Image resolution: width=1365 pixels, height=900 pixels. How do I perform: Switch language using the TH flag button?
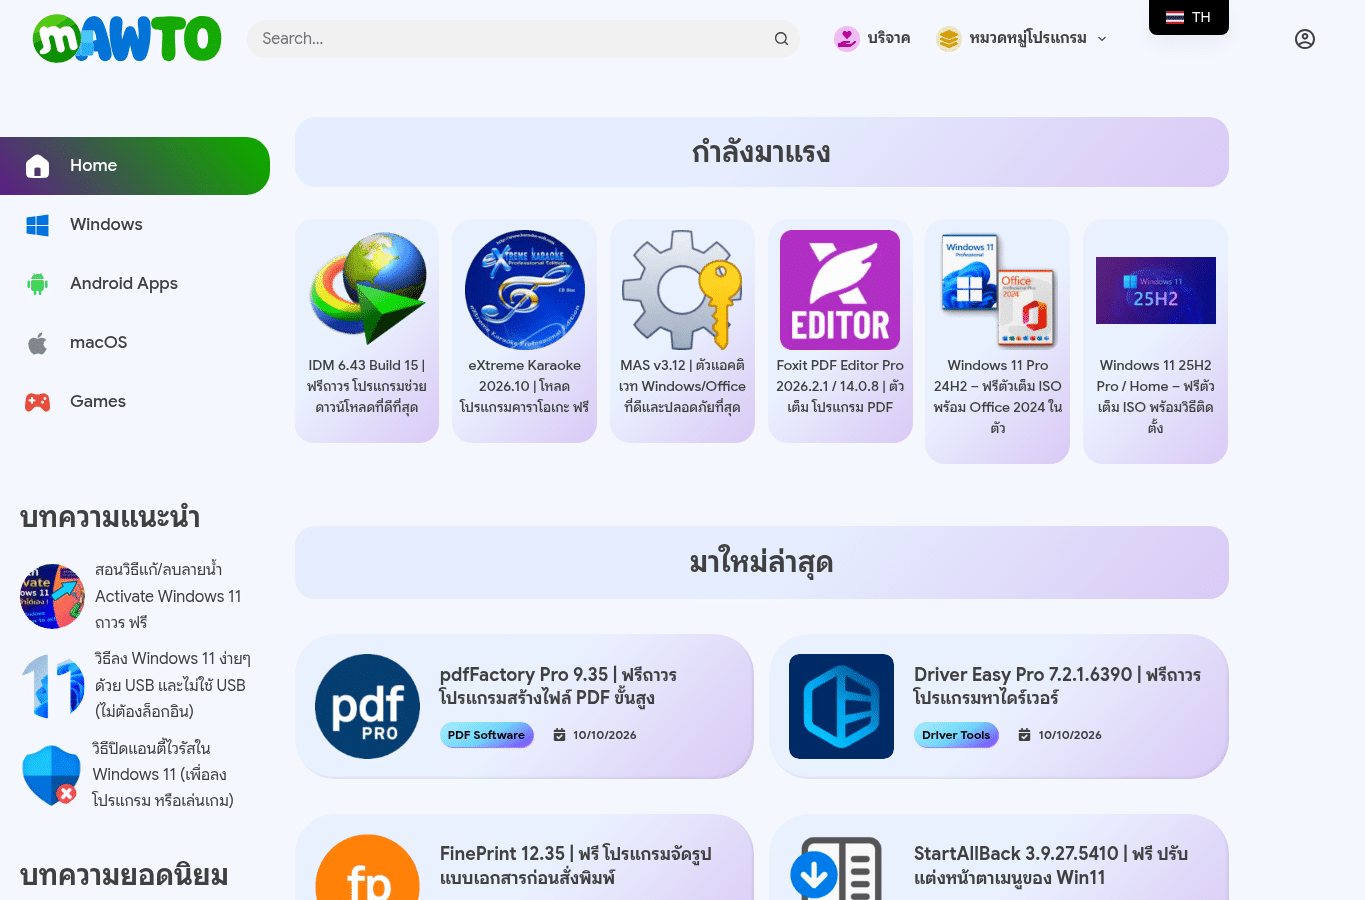point(1189,17)
